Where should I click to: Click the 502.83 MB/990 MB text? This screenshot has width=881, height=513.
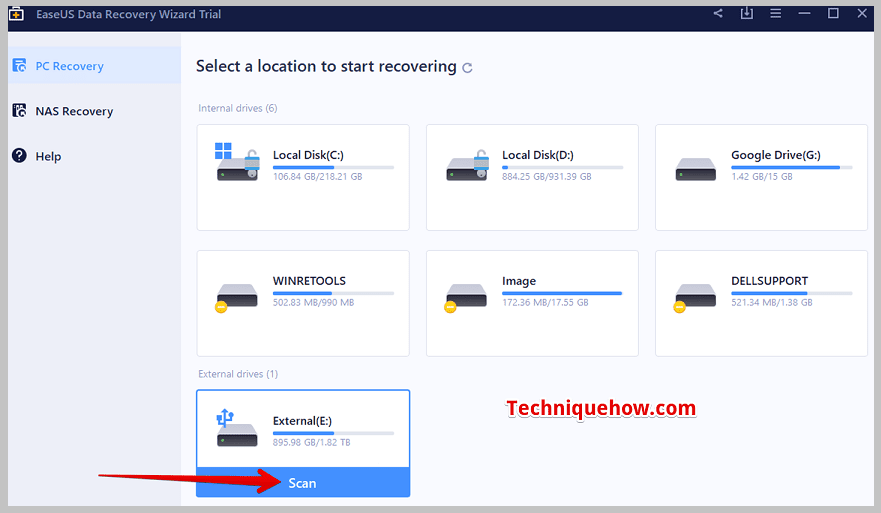pos(313,302)
